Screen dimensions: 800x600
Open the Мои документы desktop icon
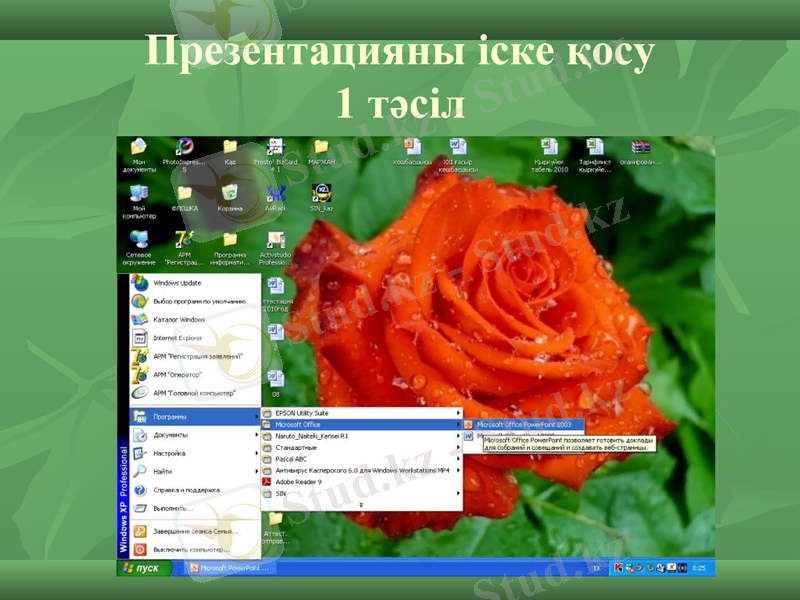pos(139,148)
